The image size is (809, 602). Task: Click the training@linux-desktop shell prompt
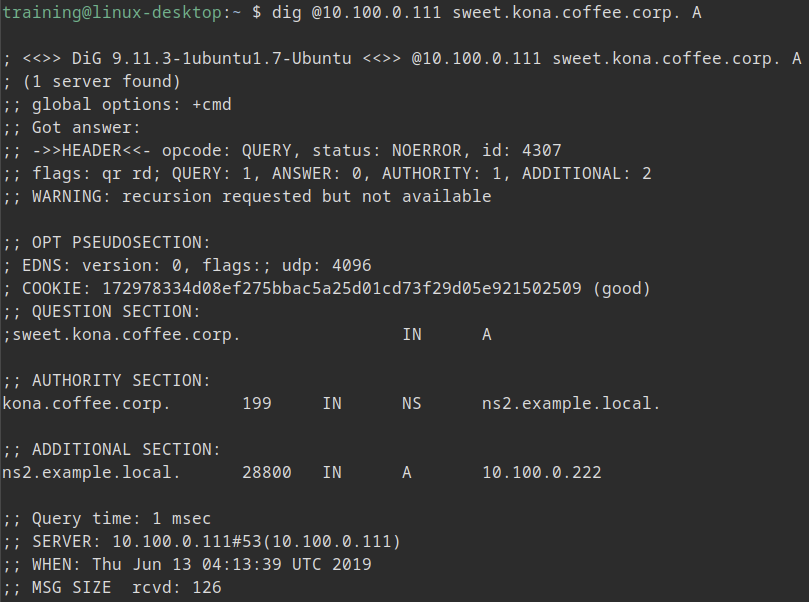pos(121,13)
